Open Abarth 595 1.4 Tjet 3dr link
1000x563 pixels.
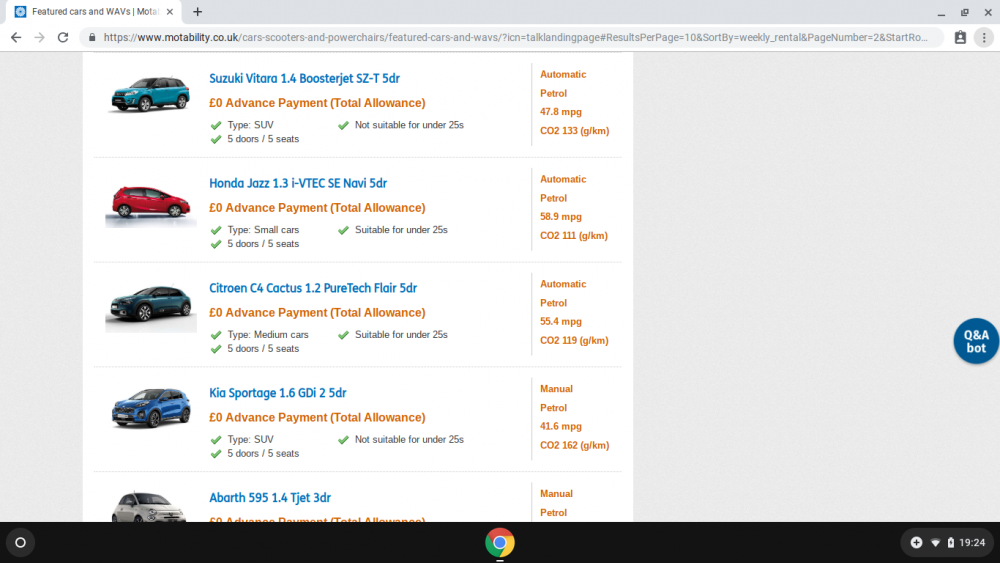click(x=270, y=498)
